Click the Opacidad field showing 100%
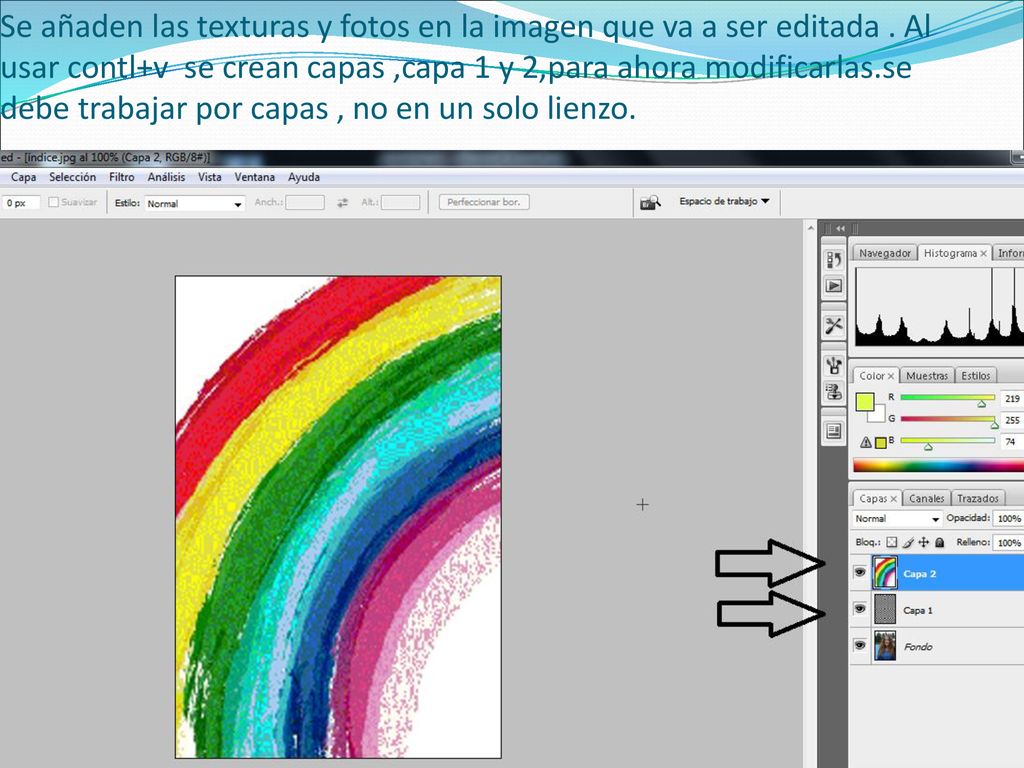The image size is (1024, 768). point(1009,519)
